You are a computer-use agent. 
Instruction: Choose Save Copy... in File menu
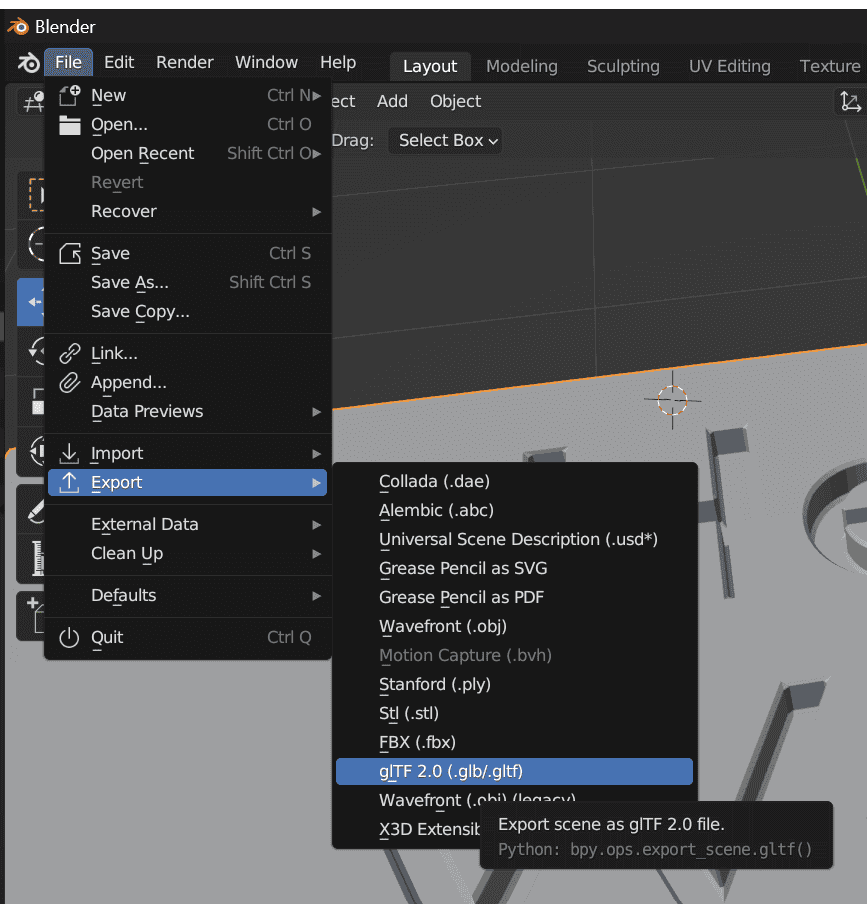point(188,311)
